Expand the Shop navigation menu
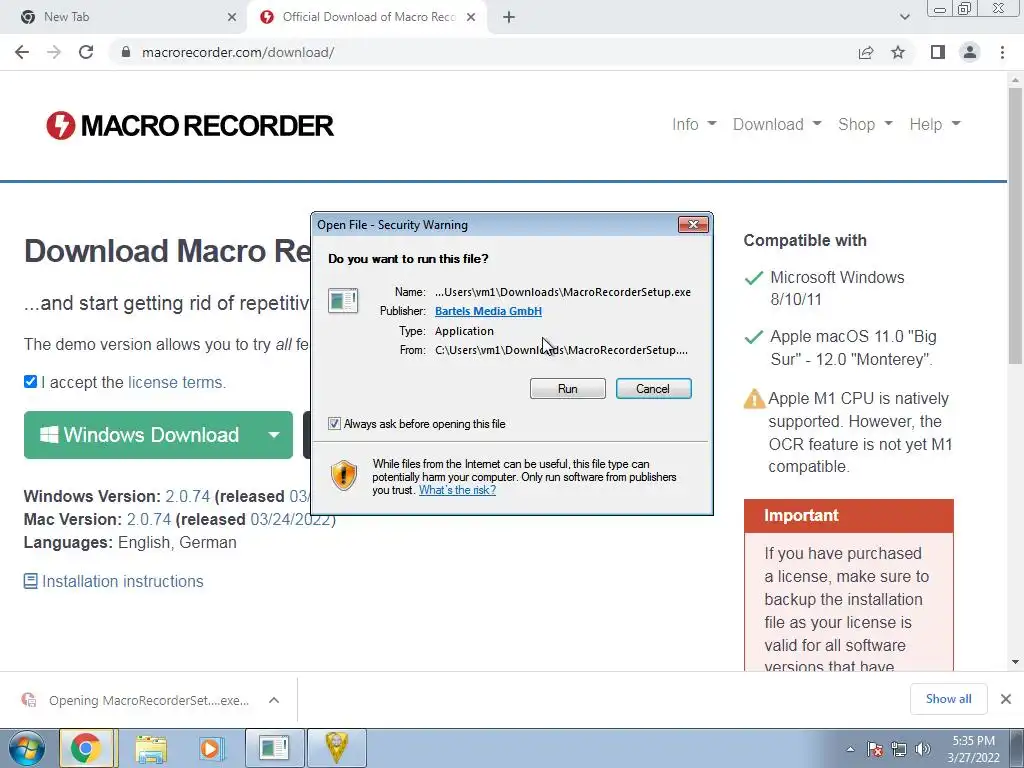 pyautogui.click(x=865, y=124)
